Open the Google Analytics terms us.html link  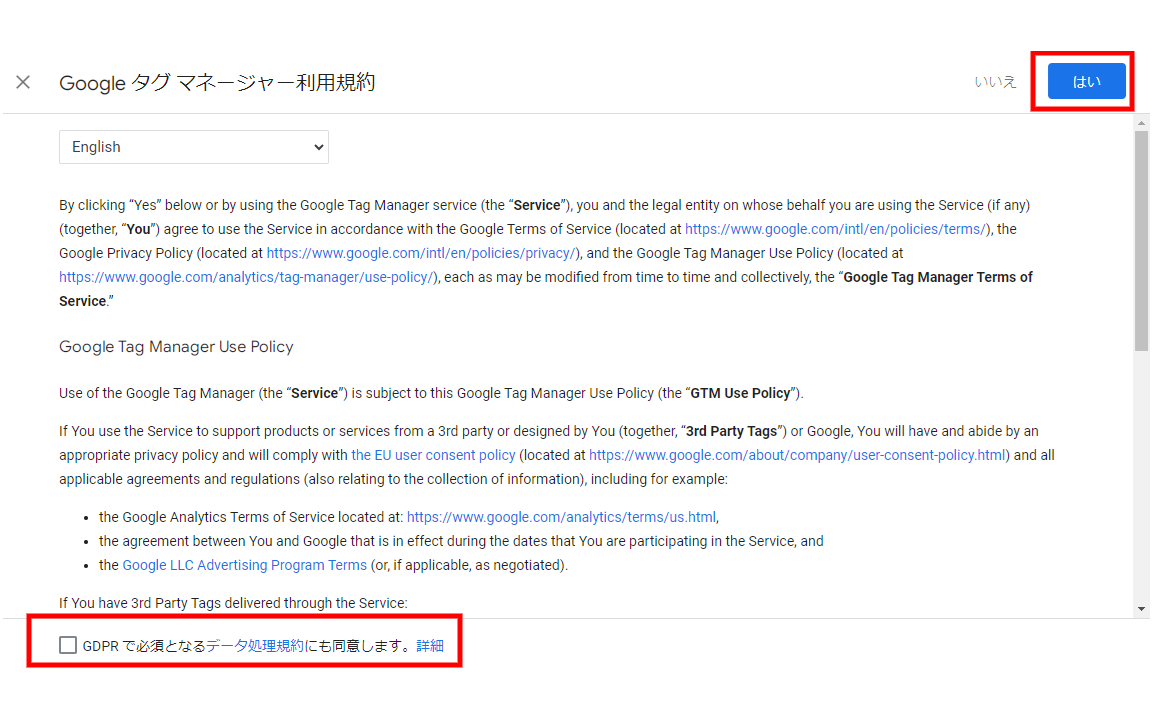[x=561, y=517]
